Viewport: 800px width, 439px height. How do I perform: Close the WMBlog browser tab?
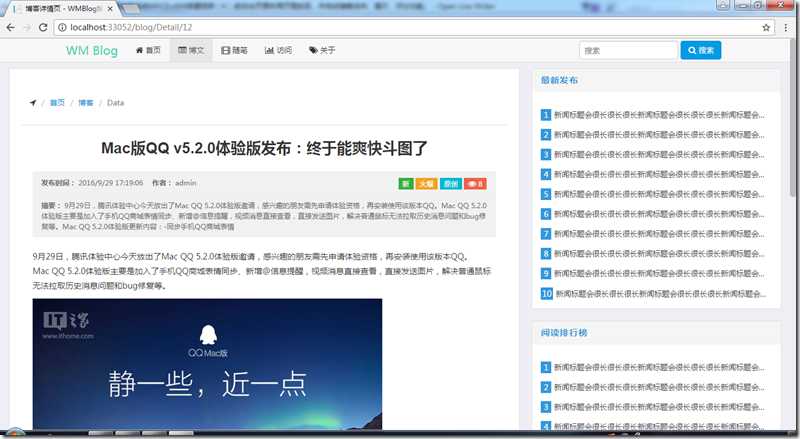click(x=110, y=9)
